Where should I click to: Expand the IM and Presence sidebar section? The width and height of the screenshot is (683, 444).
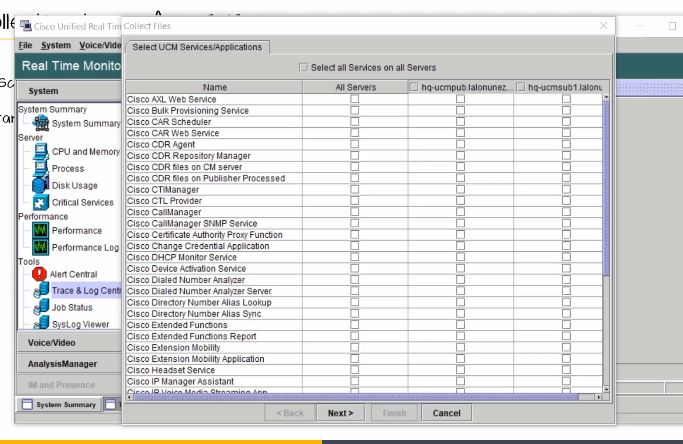(69, 385)
